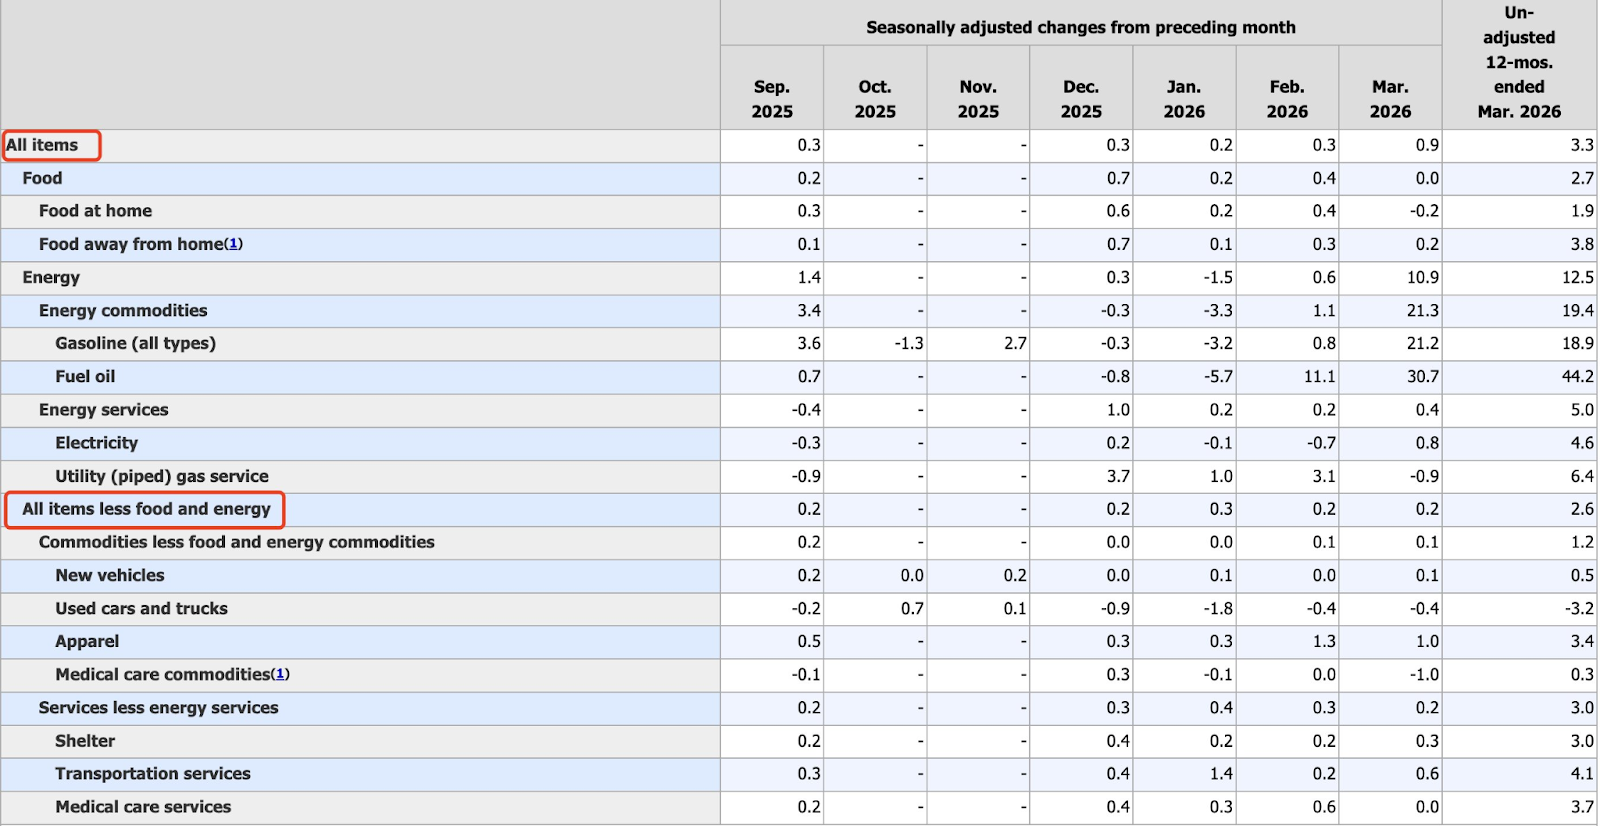The height and width of the screenshot is (826, 1600).
Task: Select the Sep. 2025 column header
Action: 772,99
